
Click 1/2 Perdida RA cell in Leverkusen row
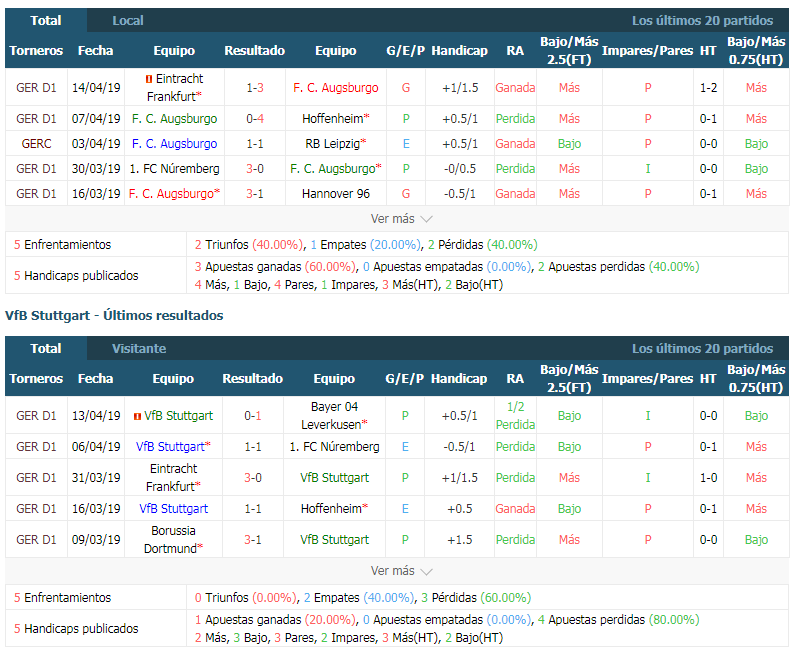point(515,416)
